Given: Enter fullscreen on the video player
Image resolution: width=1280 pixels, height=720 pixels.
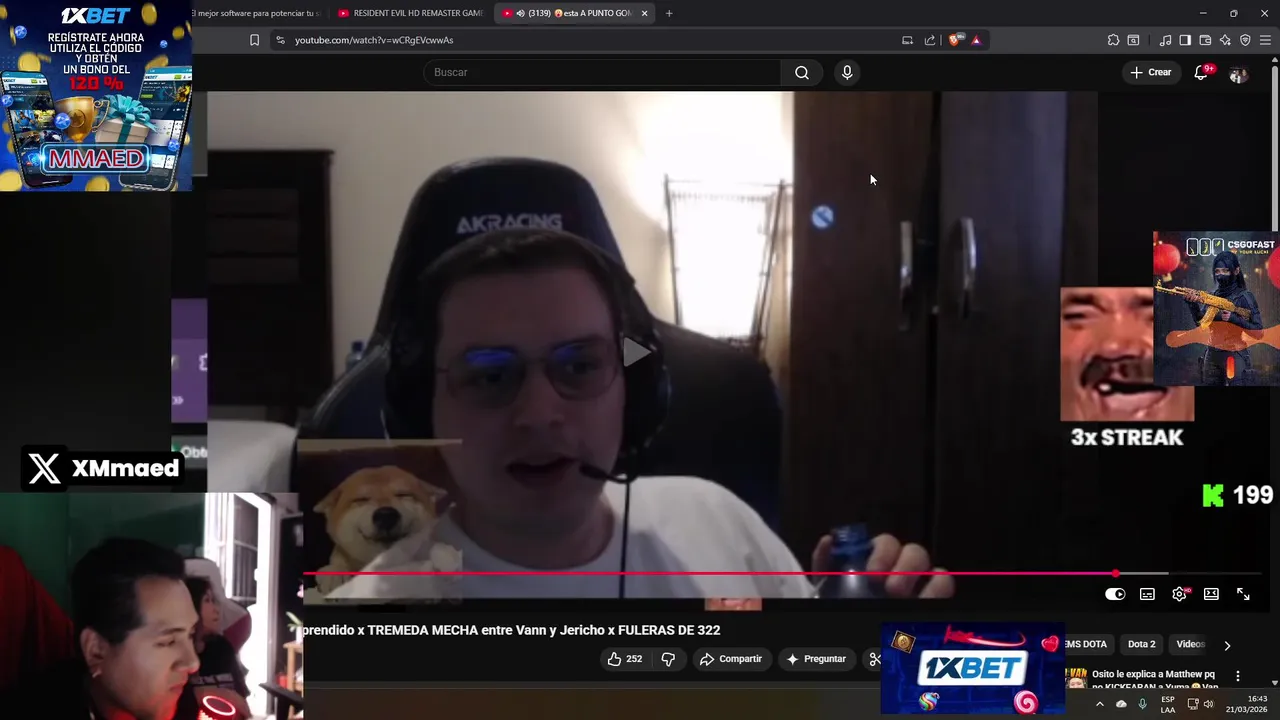Looking at the screenshot, I should click(1243, 594).
